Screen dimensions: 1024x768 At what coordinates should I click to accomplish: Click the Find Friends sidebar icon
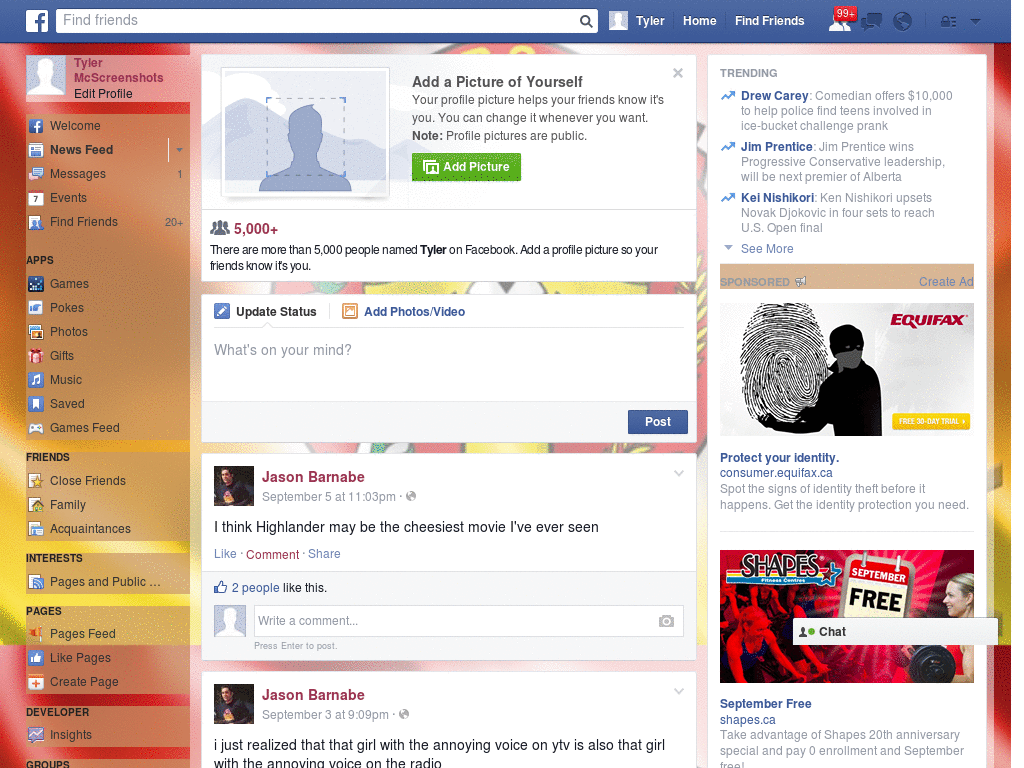click(36, 222)
